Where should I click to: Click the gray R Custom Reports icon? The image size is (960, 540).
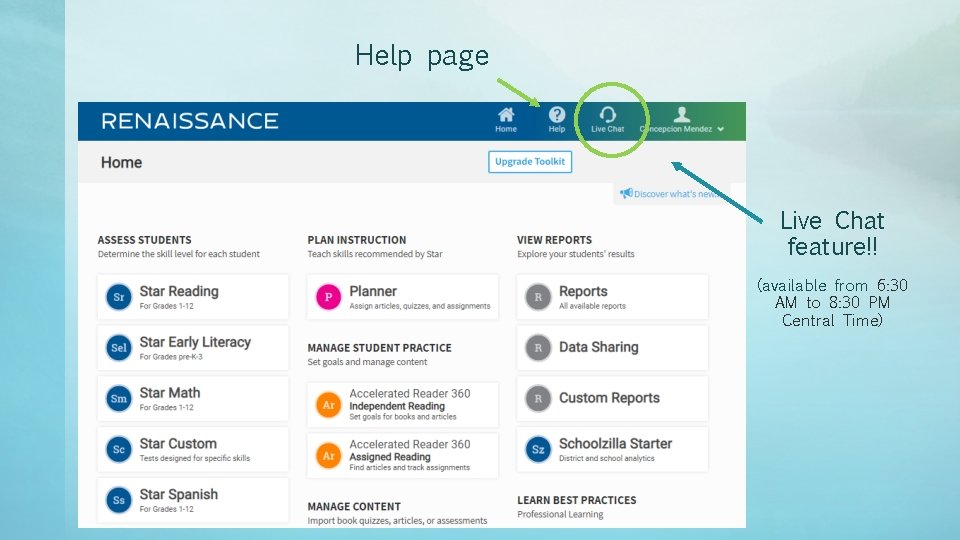point(538,399)
